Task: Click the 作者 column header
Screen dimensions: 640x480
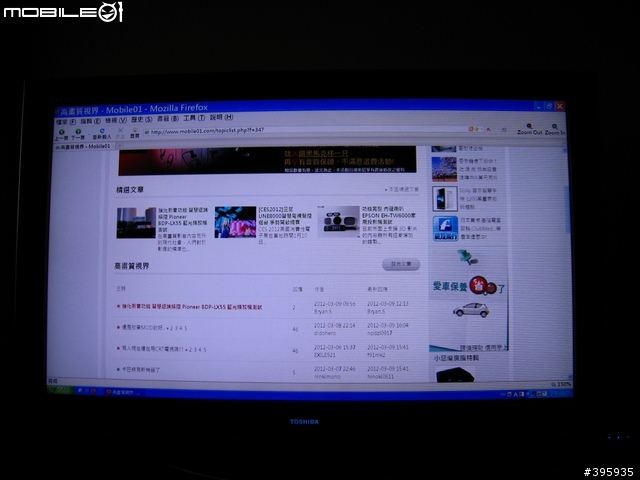Action: pos(319,289)
